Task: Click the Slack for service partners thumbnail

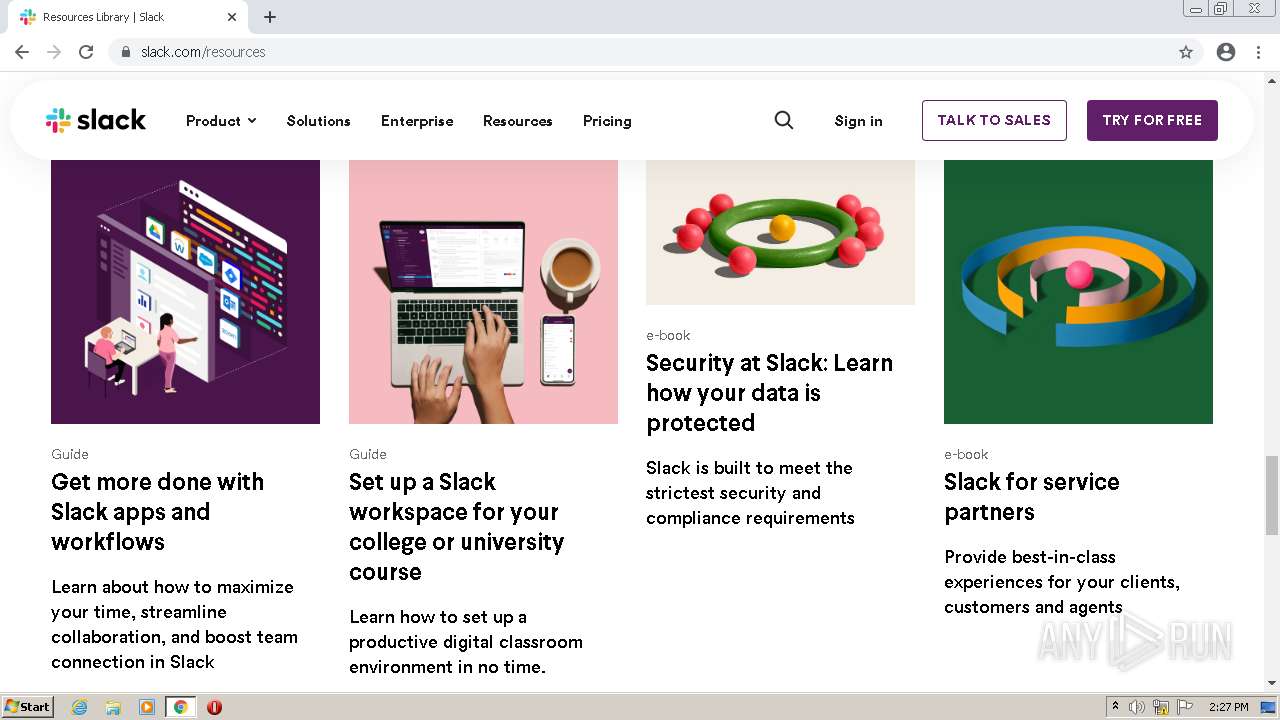Action: coord(1078,290)
